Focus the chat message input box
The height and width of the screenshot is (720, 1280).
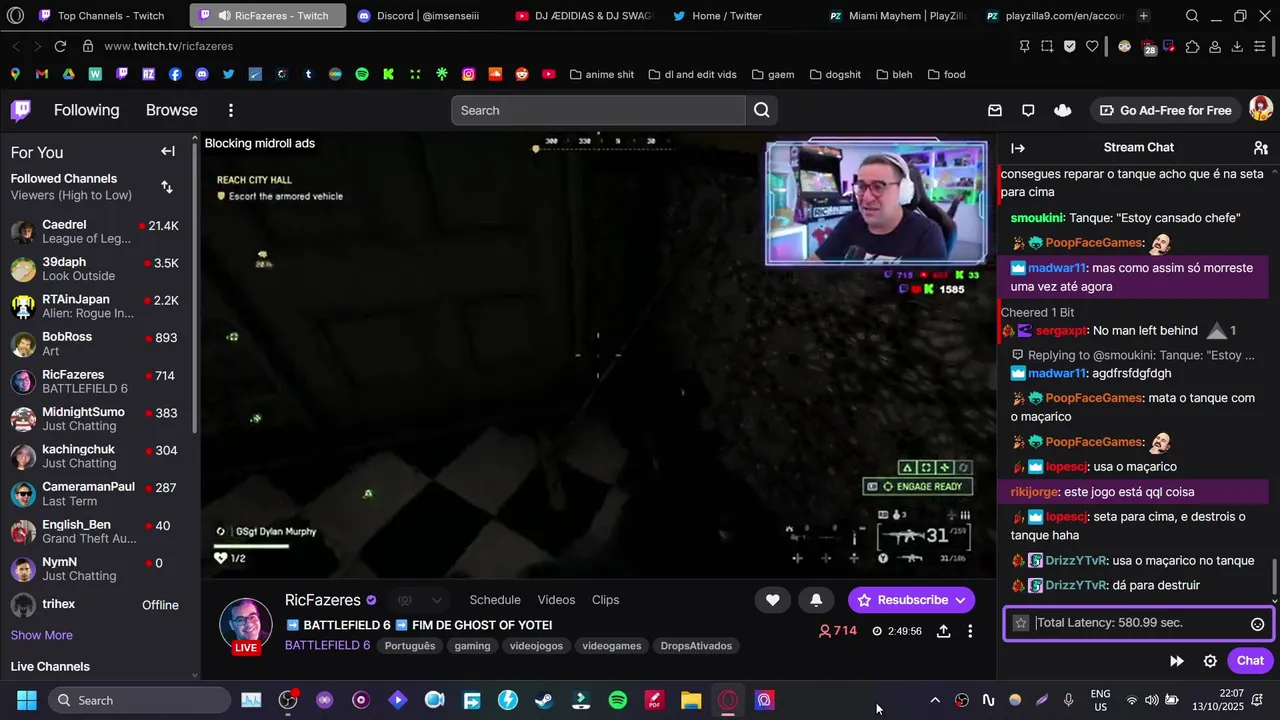(x=1138, y=623)
